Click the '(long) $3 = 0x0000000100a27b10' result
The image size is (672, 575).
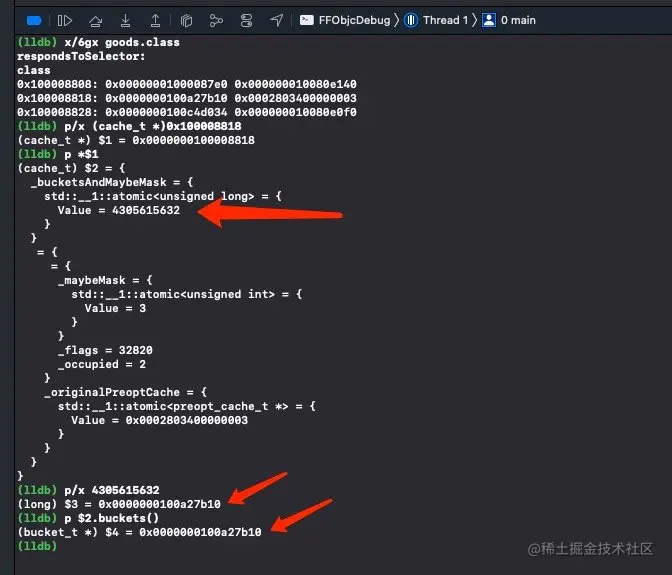tap(119, 504)
